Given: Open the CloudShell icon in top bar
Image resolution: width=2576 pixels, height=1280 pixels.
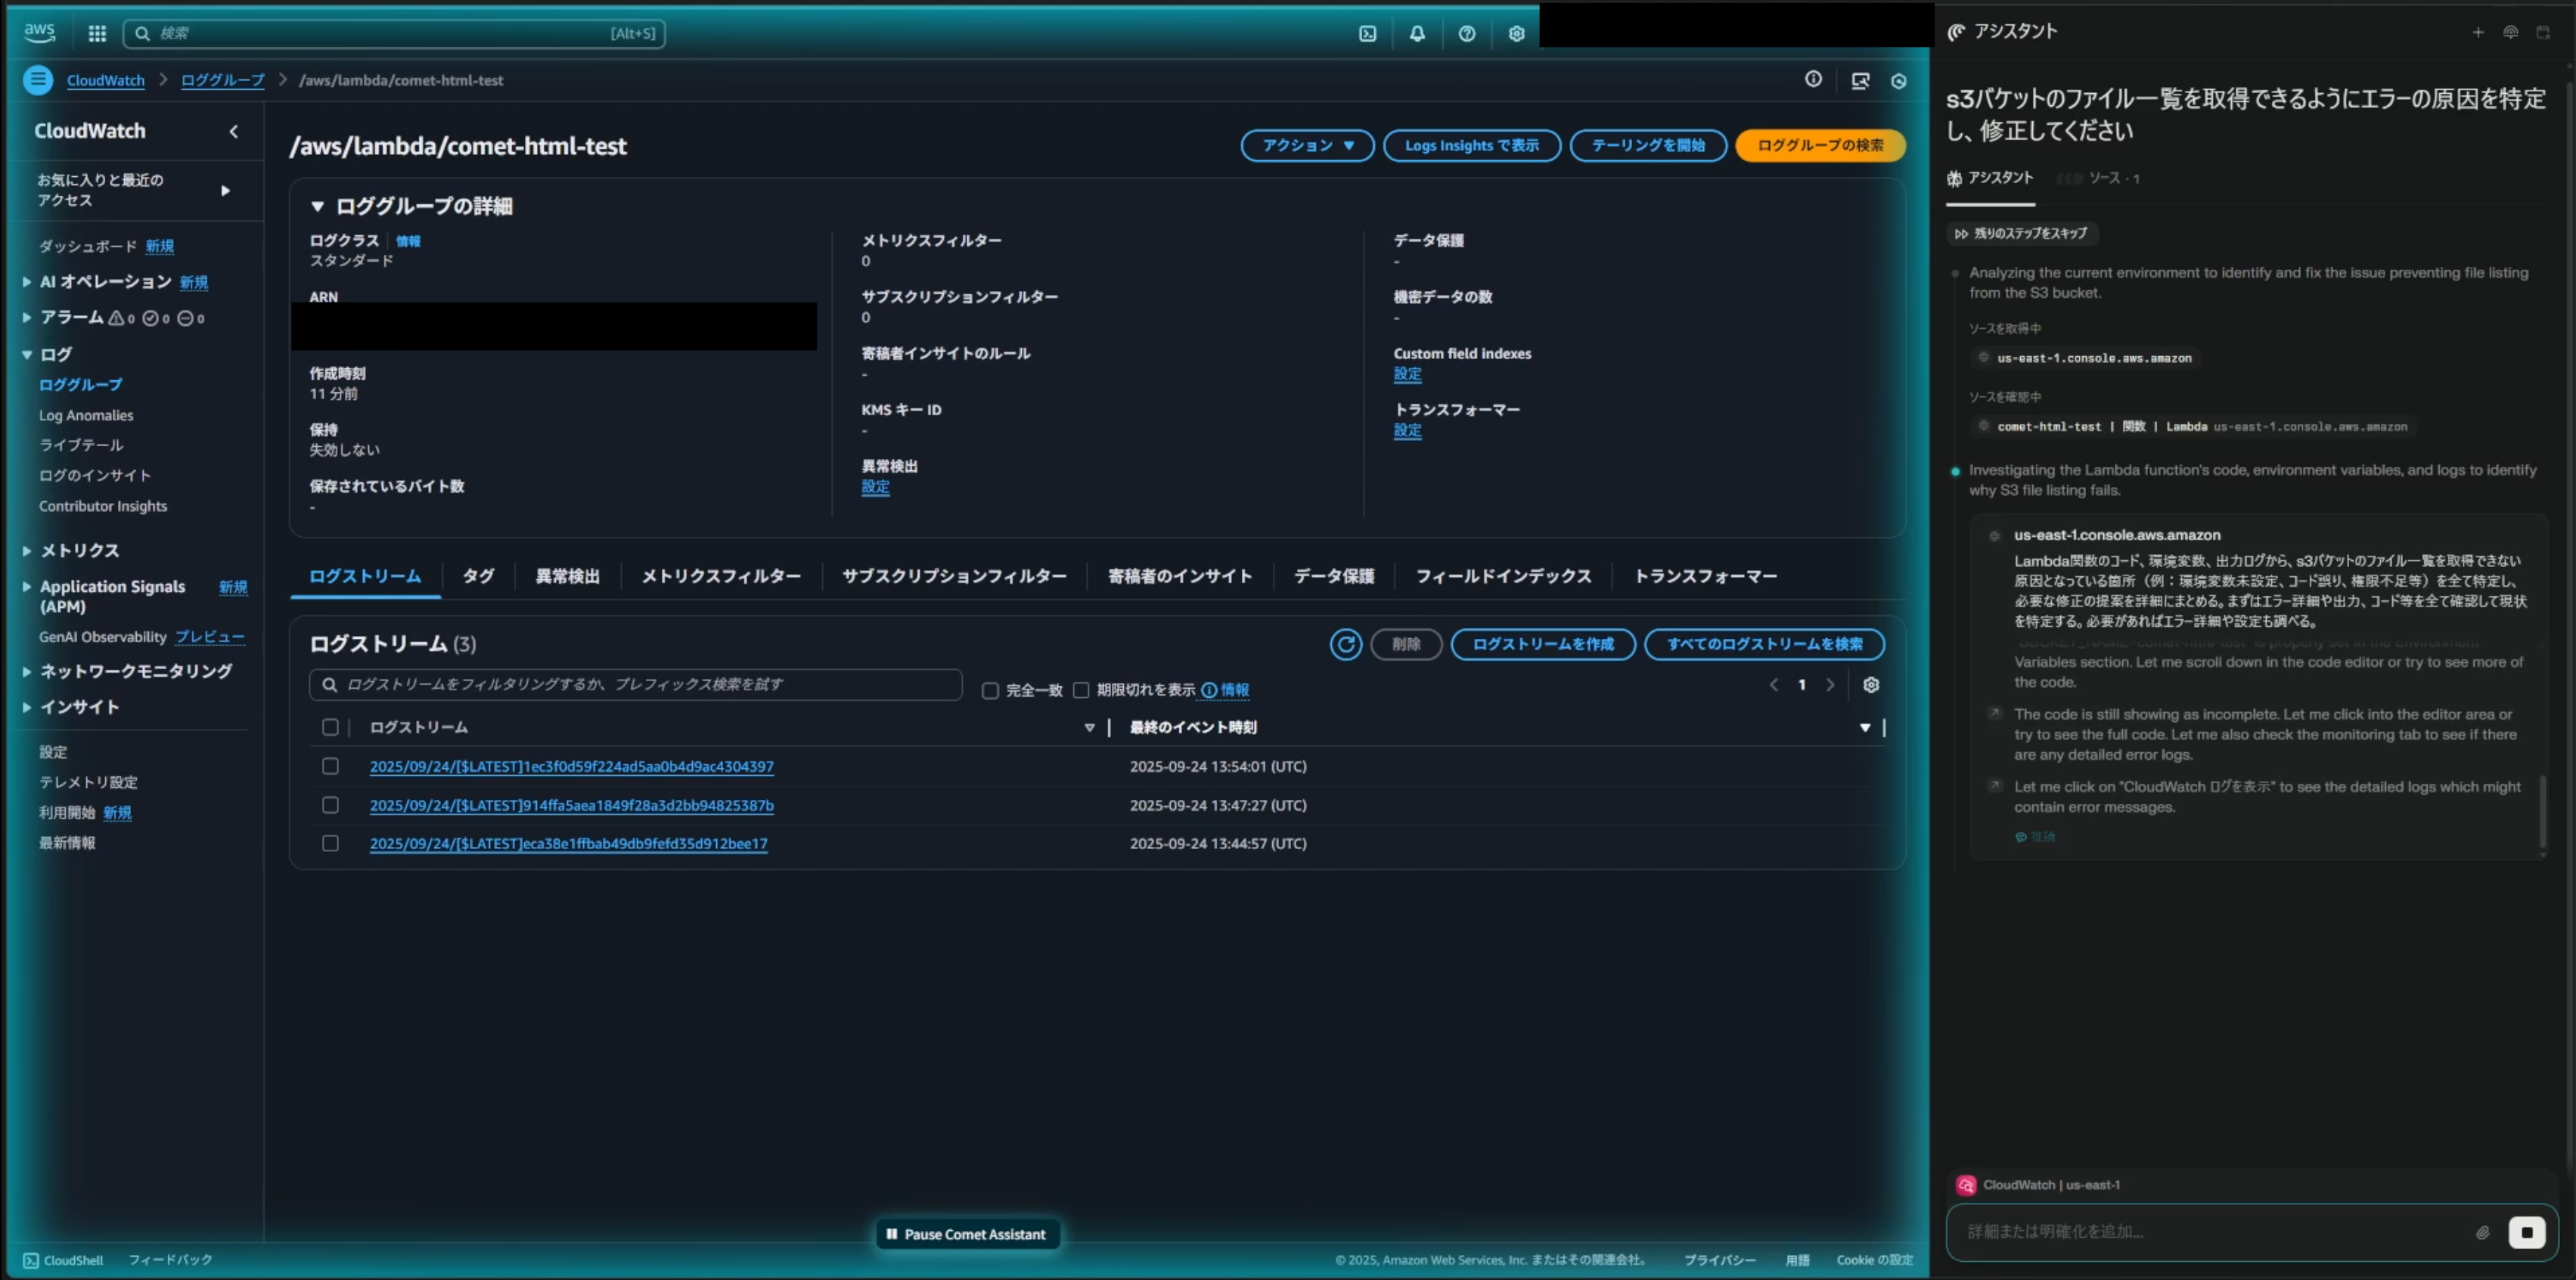Looking at the screenshot, I should tap(1367, 33).
